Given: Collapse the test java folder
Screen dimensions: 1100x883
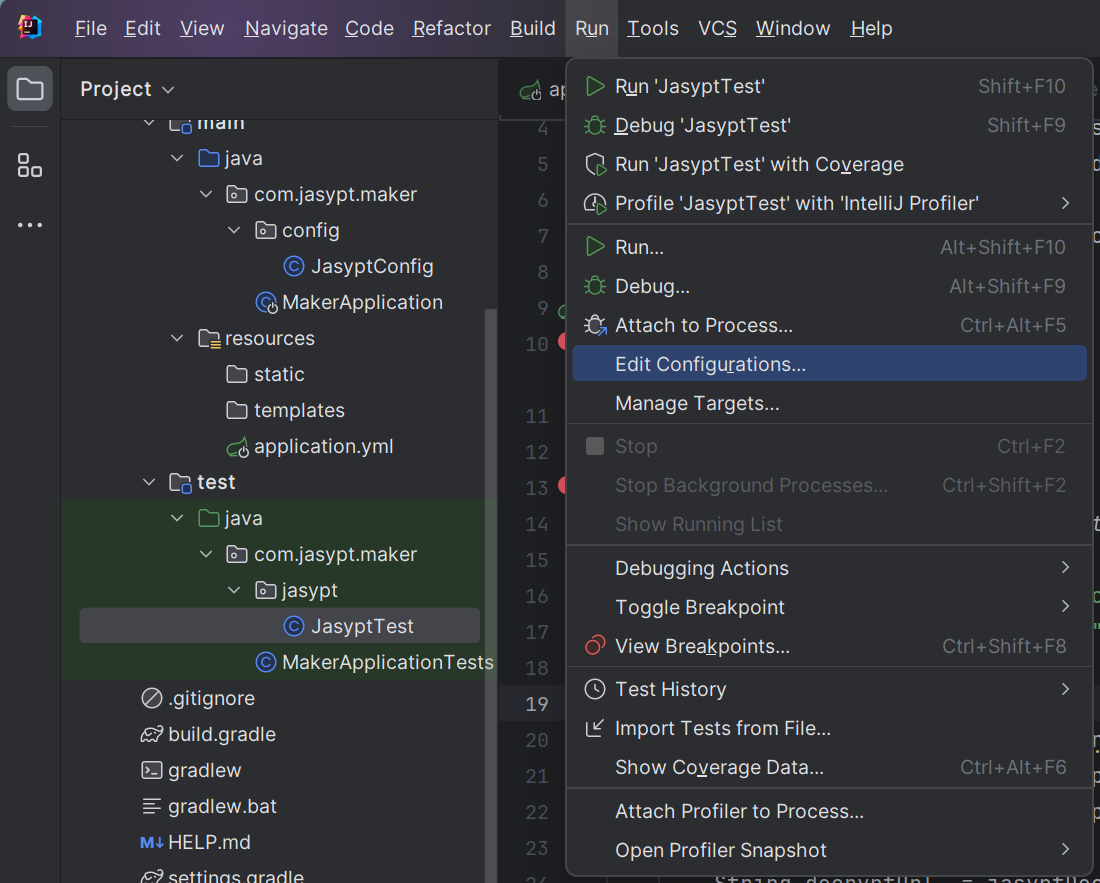Looking at the screenshot, I should (177, 518).
